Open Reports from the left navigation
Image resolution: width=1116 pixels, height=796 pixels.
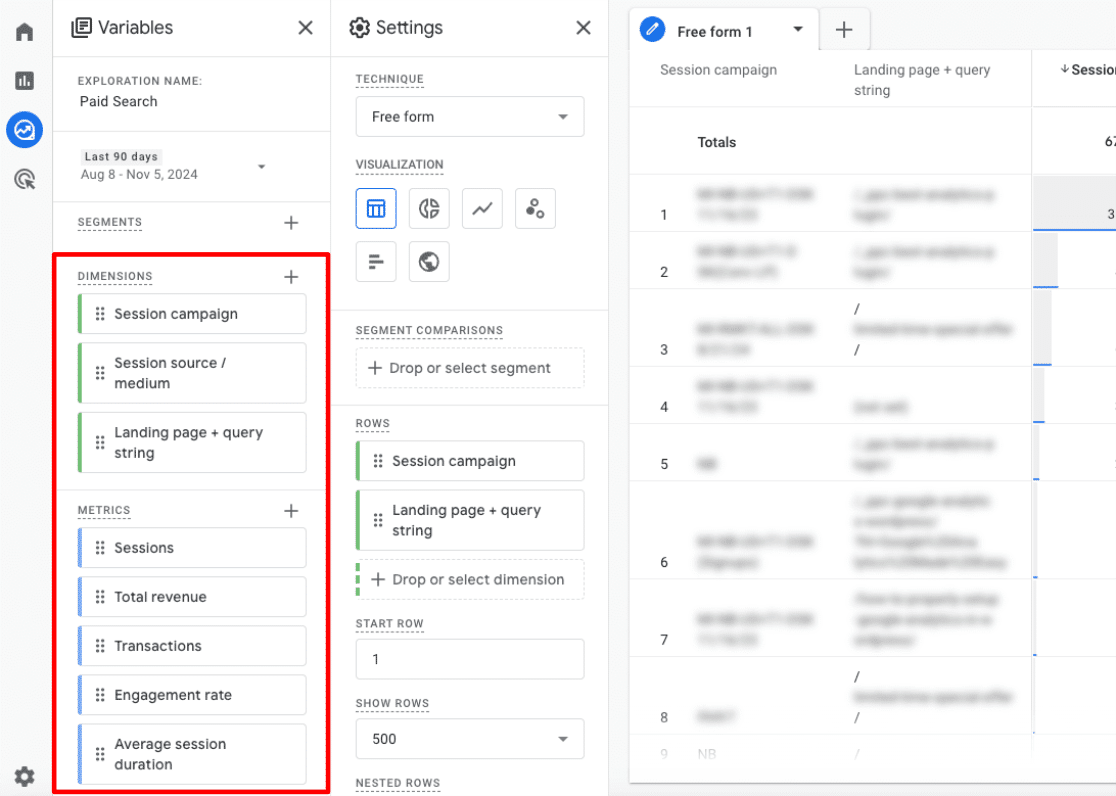(24, 81)
